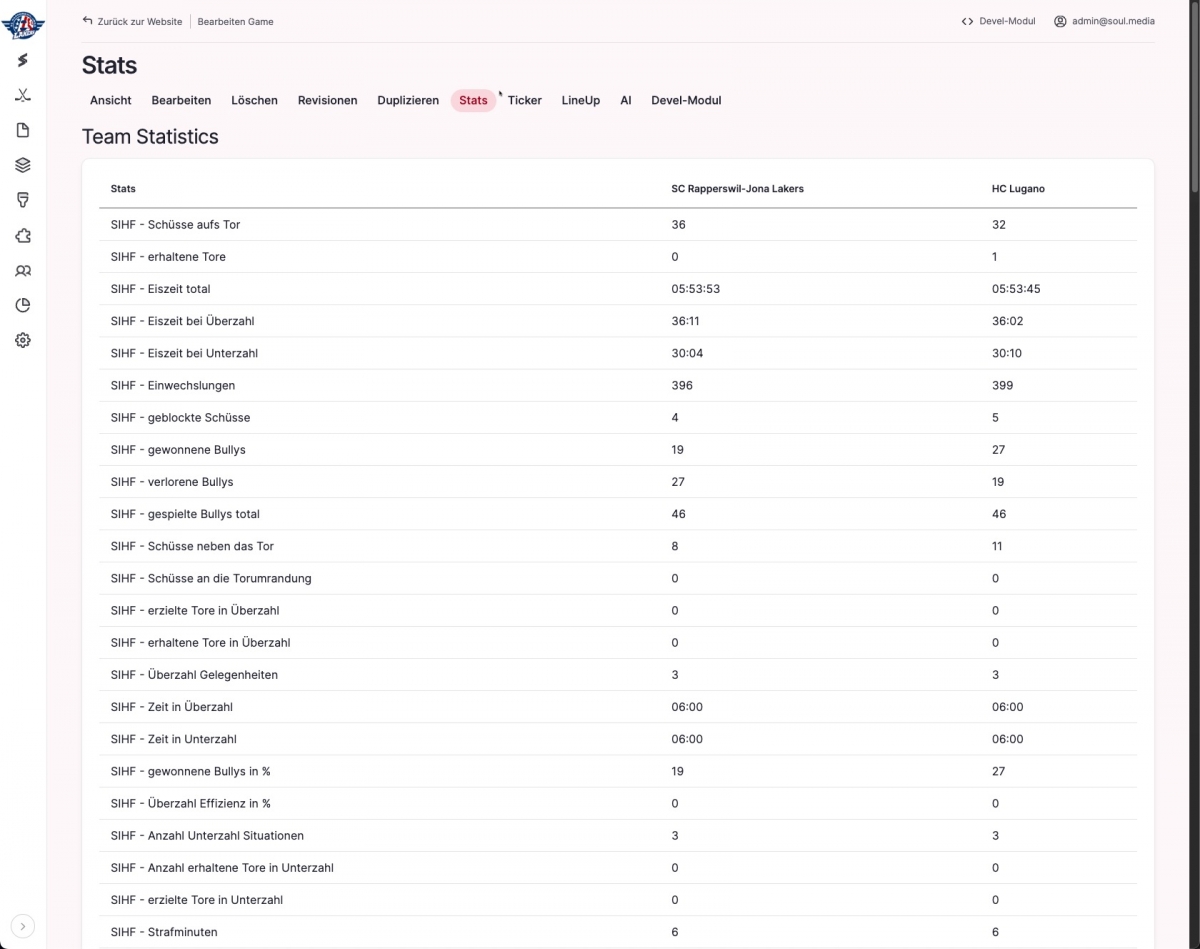The height and width of the screenshot is (949, 1200).
Task: Click the value 30:10
Action: tap(1007, 353)
